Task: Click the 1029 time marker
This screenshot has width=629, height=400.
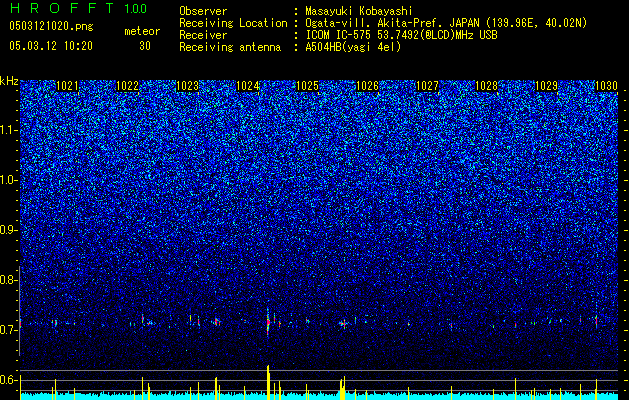Action: (x=547, y=86)
